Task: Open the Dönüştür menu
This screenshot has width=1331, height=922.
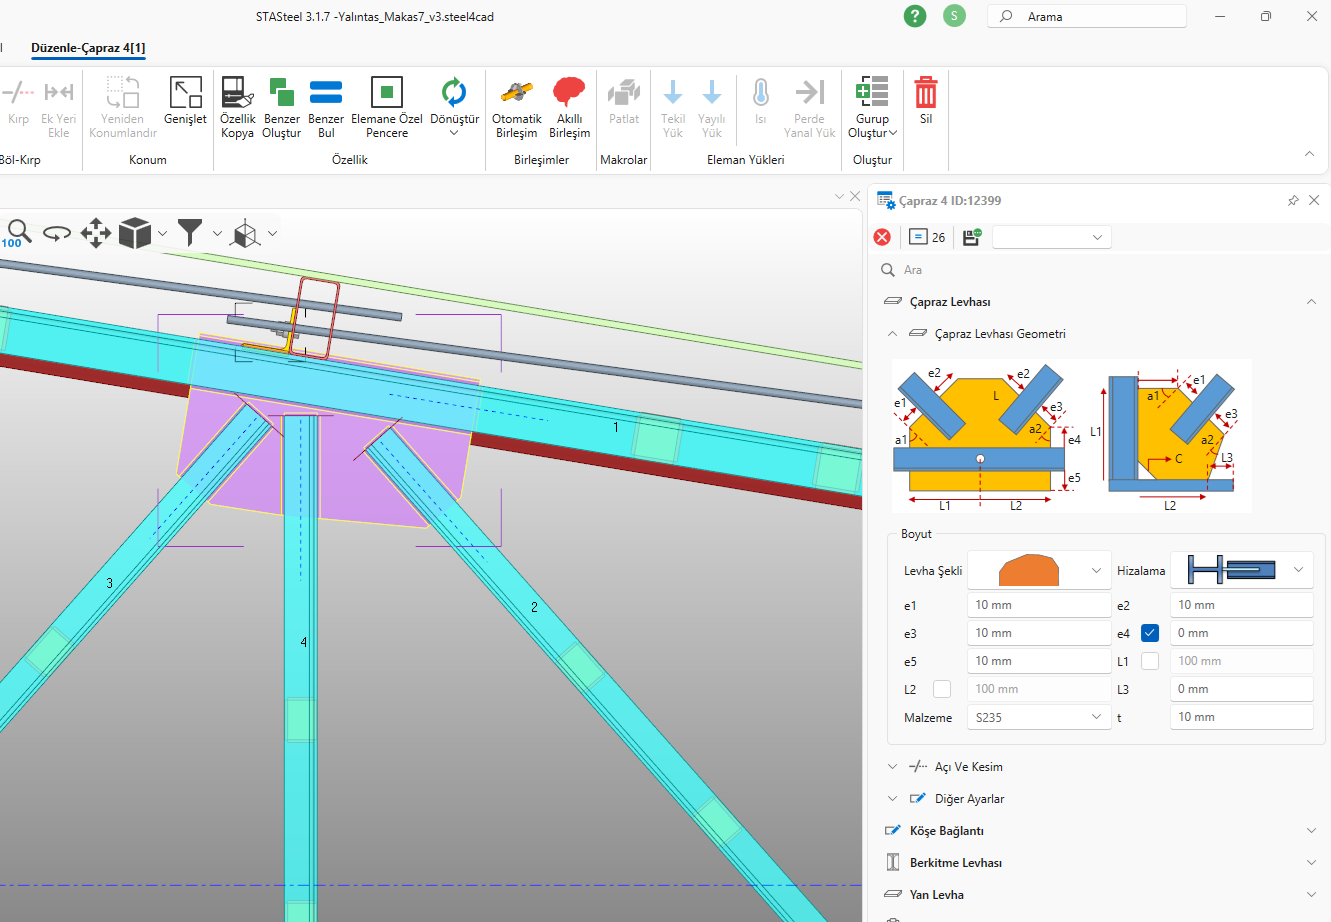Action: click(454, 108)
